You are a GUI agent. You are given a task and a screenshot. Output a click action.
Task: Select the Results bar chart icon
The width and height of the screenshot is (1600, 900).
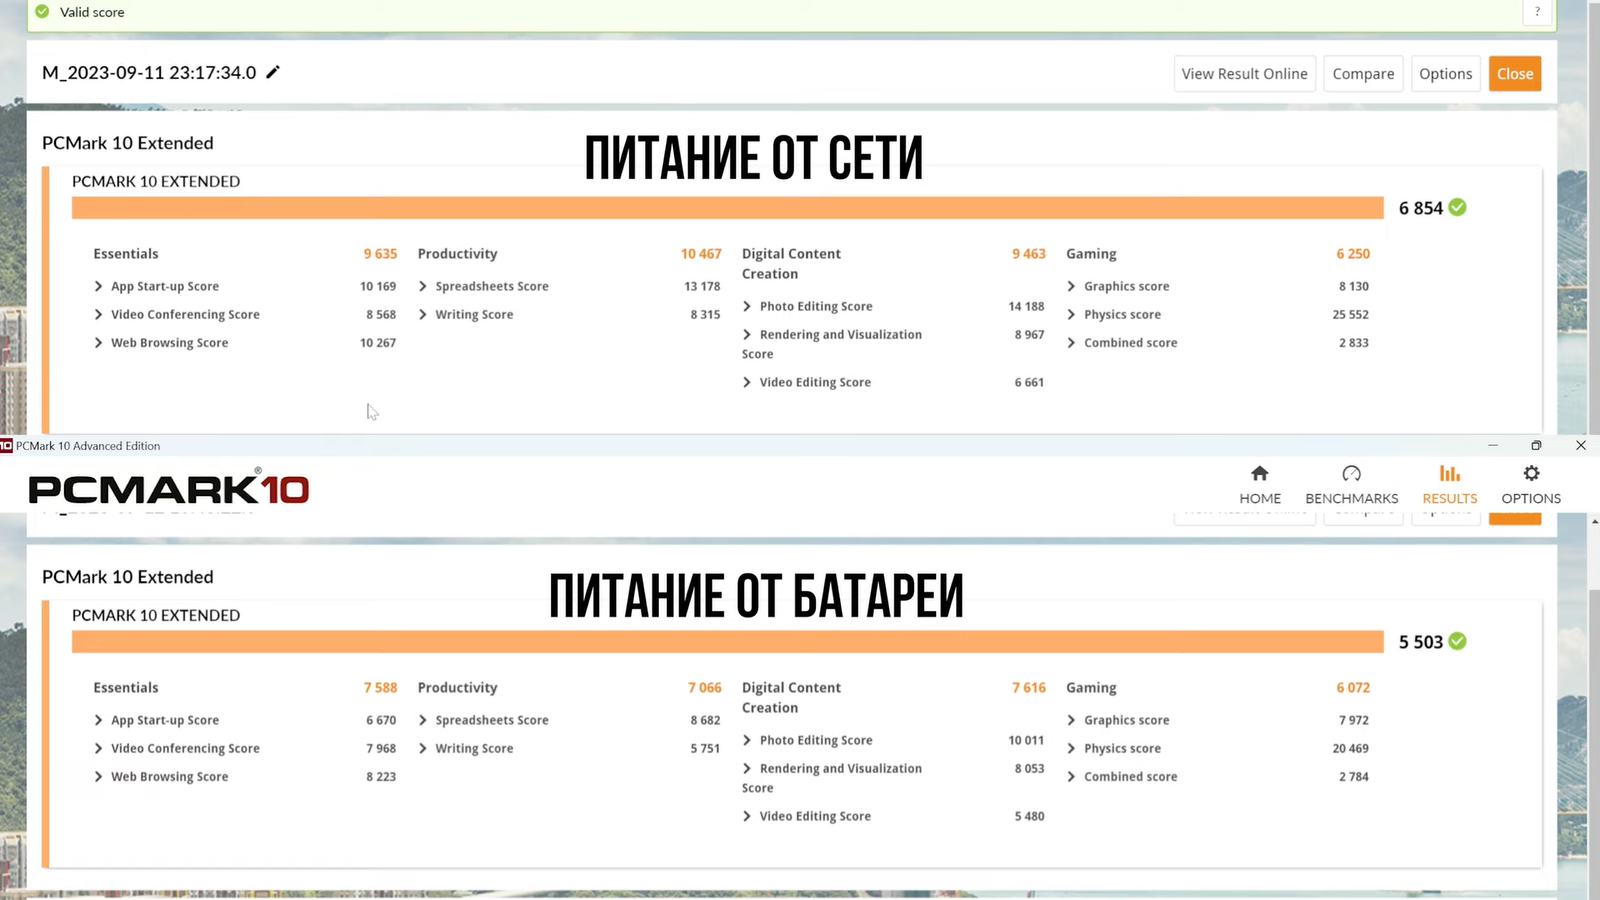(1449, 474)
